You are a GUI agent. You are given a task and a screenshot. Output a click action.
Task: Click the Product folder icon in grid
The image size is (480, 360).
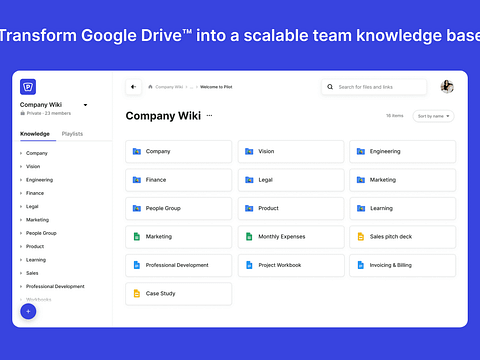point(249,208)
